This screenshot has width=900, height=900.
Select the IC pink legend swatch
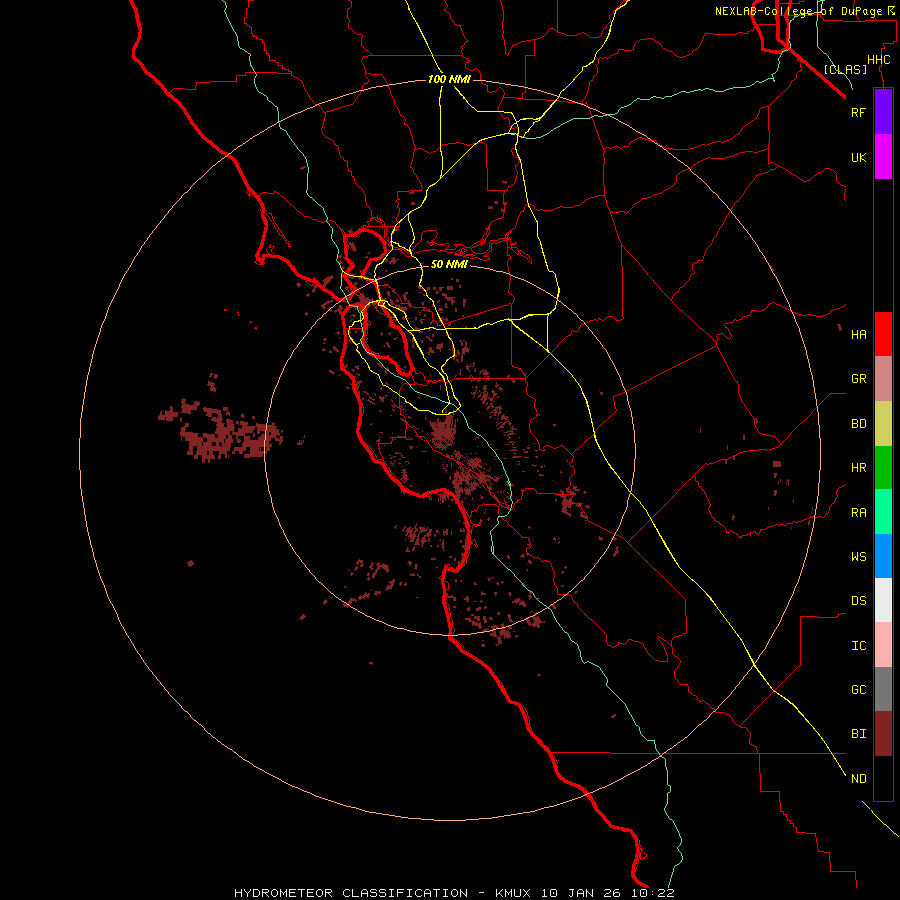(883, 645)
